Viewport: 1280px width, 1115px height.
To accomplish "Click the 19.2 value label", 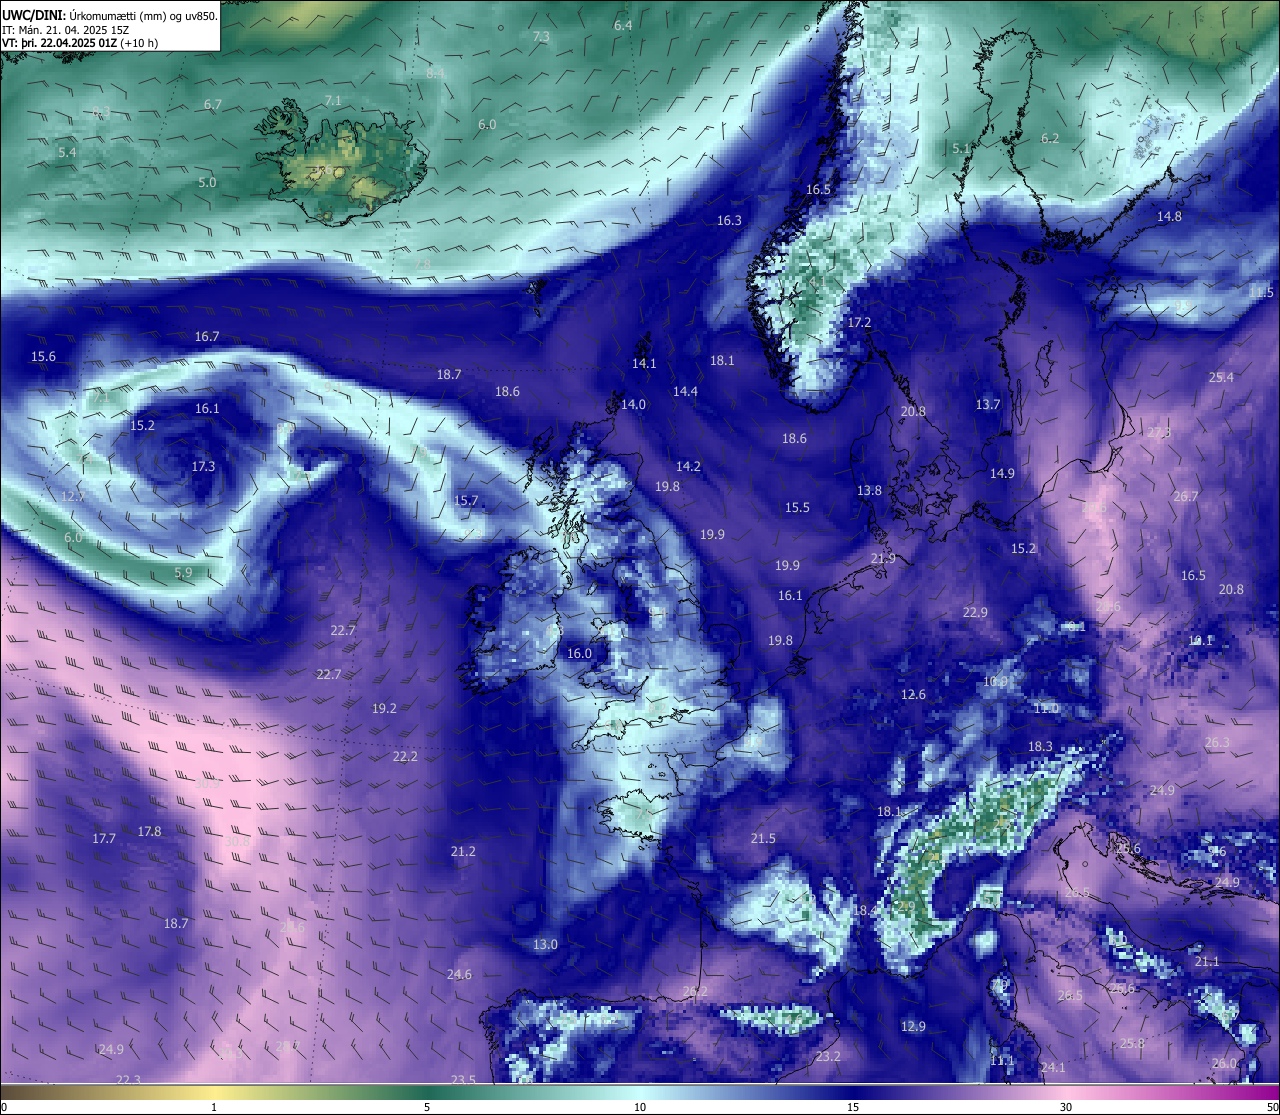I will (x=384, y=708).
